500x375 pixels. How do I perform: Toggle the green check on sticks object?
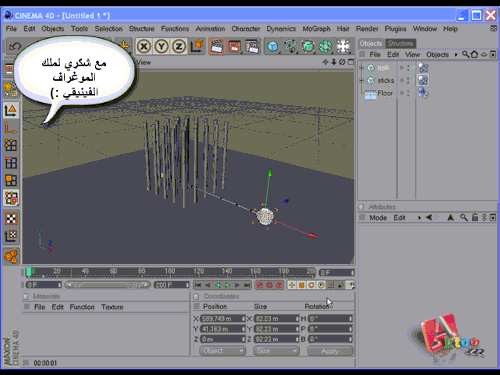(x=413, y=81)
